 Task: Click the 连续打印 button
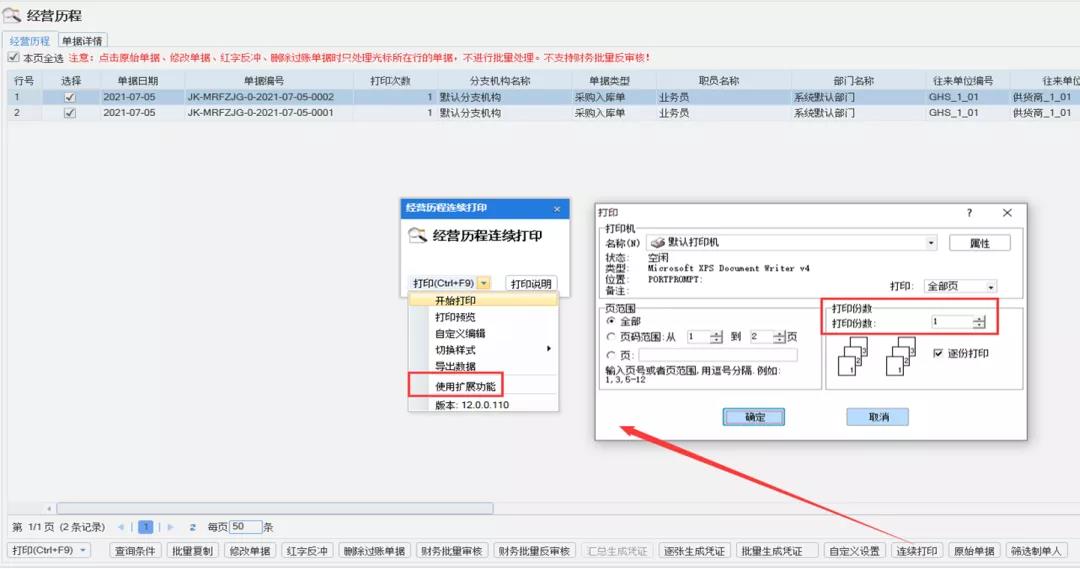click(x=917, y=551)
